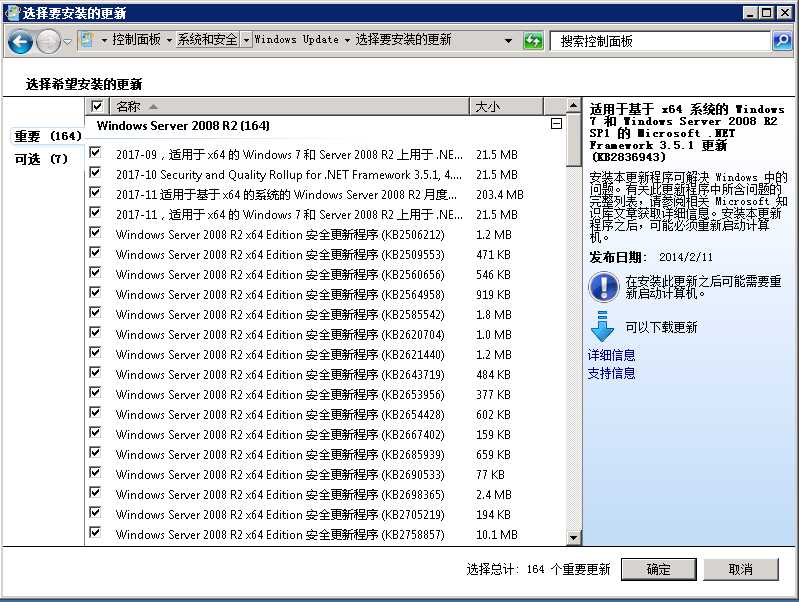Click the Back navigation arrow
Image resolution: width=799 pixels, height=602 pixels.
click(21, 41)
